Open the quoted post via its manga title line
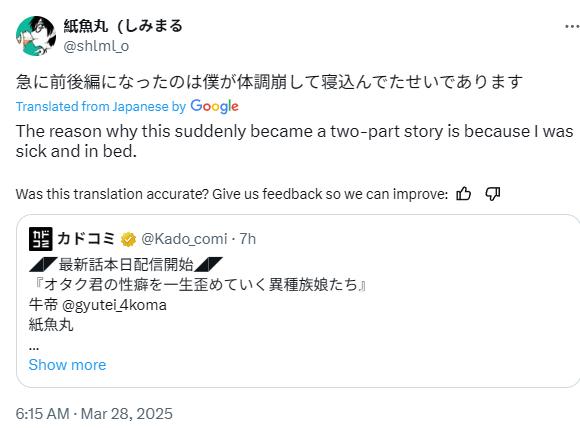Viewport: 580px width, 428px height. 198,285
